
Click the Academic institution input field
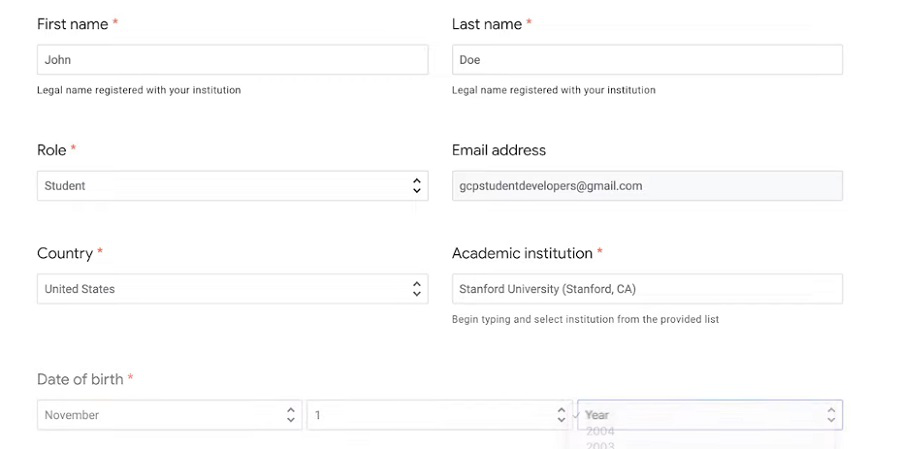(x=647, y=289)
